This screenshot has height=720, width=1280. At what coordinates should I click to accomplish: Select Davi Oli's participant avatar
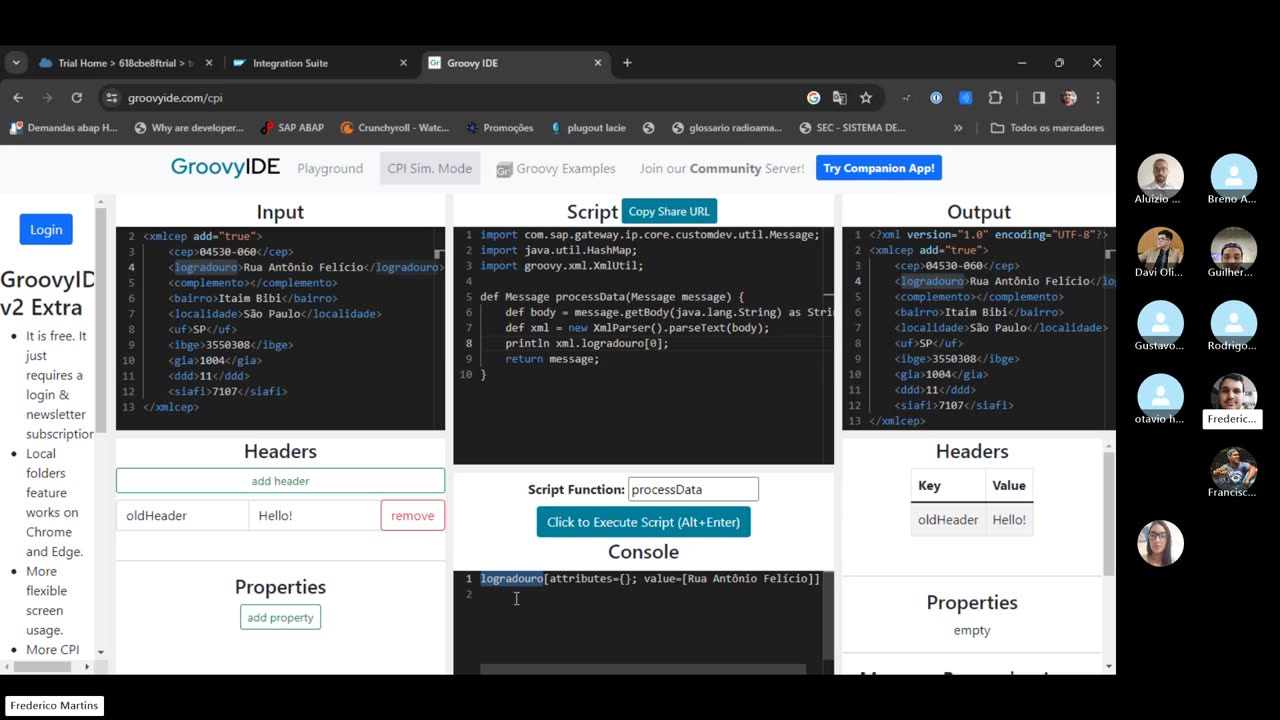coord(1160,252)
